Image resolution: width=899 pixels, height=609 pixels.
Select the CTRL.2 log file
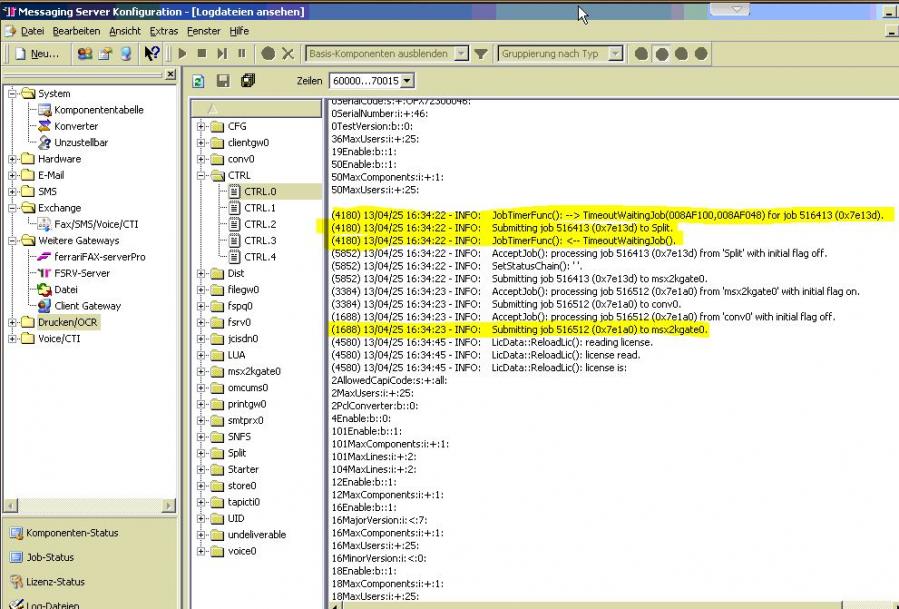(260, 224)
